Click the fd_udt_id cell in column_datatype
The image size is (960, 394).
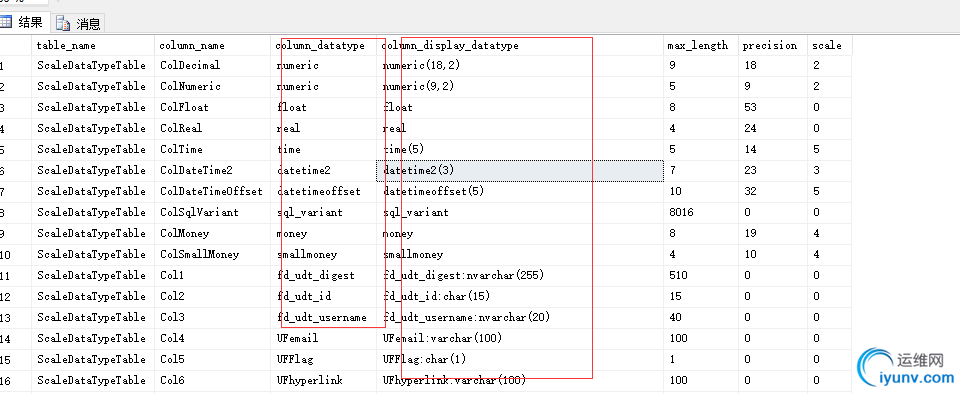[x=324, y=296]
